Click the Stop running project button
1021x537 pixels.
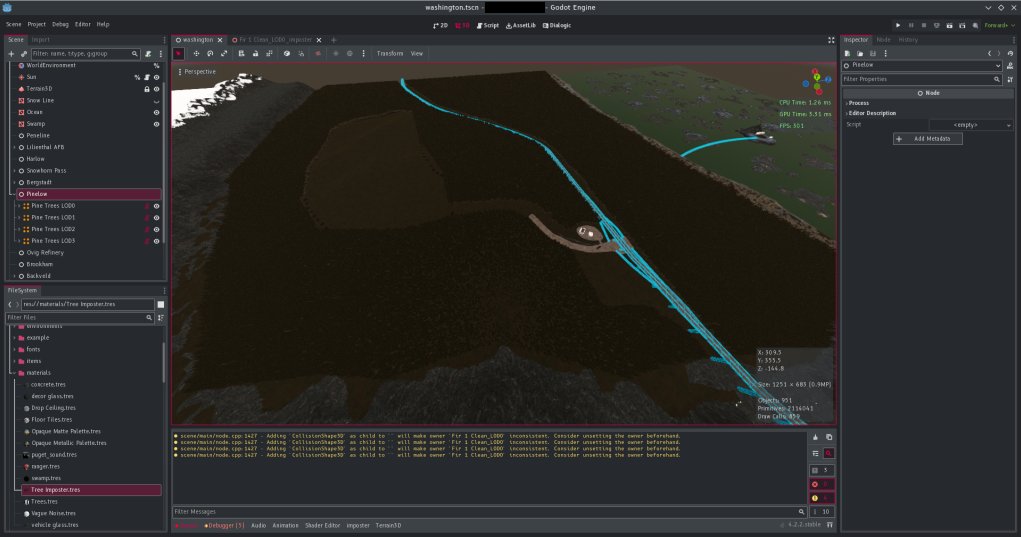coord(923,25)
